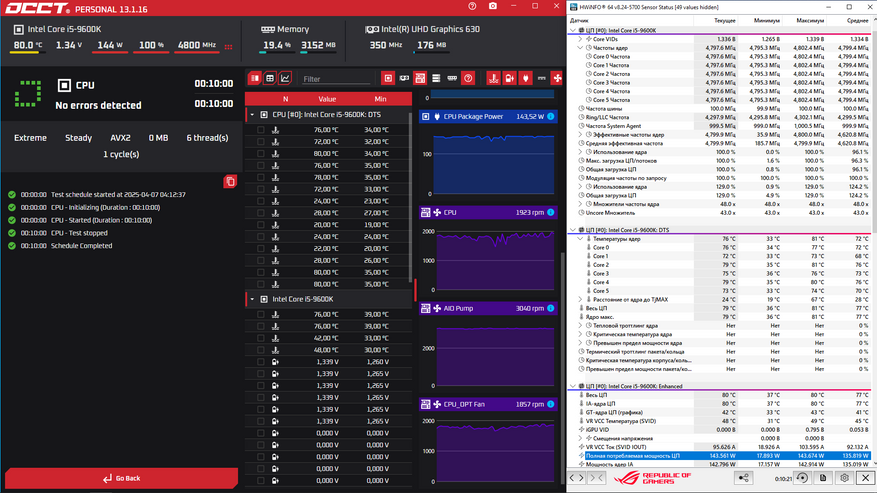Toggle the fan speed readings filter icon

click(x=557, y=78)
